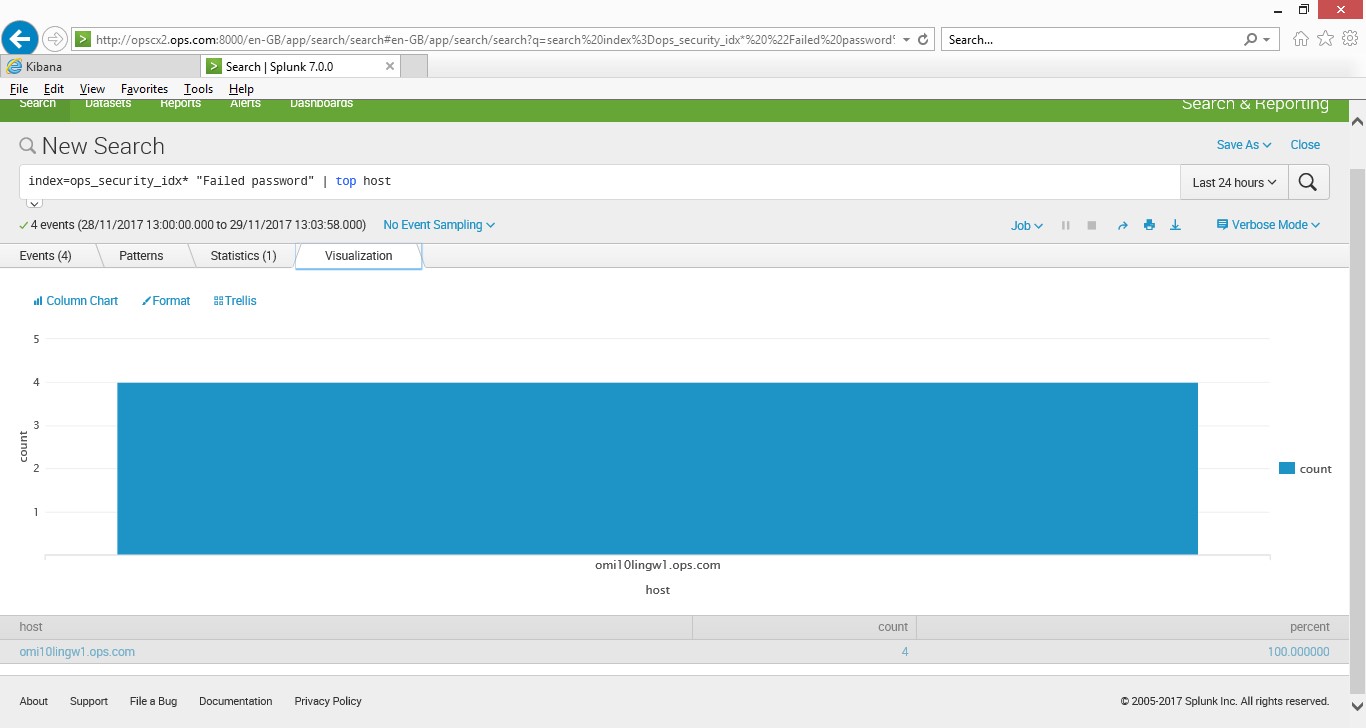This screenshot has height=728, width=1366.
Task: Switch to the Statistics tab
Action: click(242, 256)
